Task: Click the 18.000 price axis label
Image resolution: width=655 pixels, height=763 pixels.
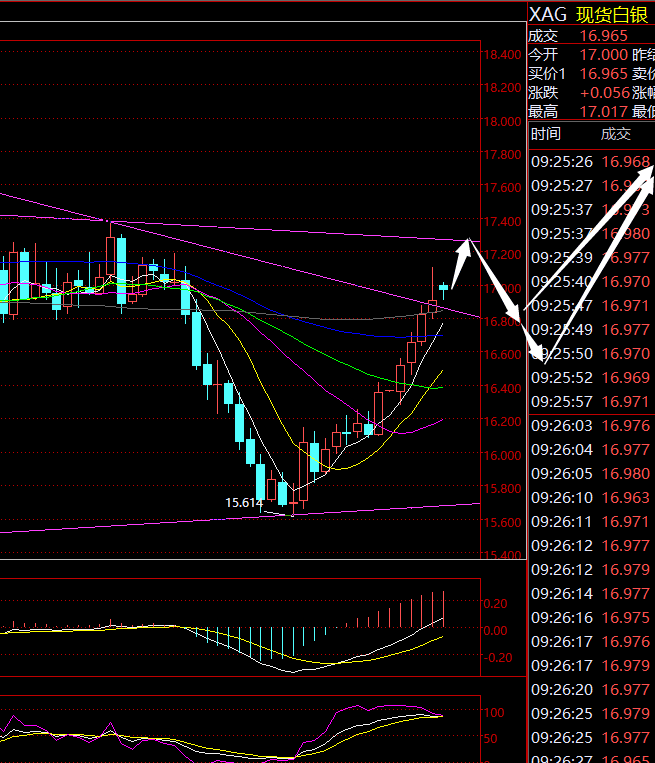Action: (x=502, y=121)
